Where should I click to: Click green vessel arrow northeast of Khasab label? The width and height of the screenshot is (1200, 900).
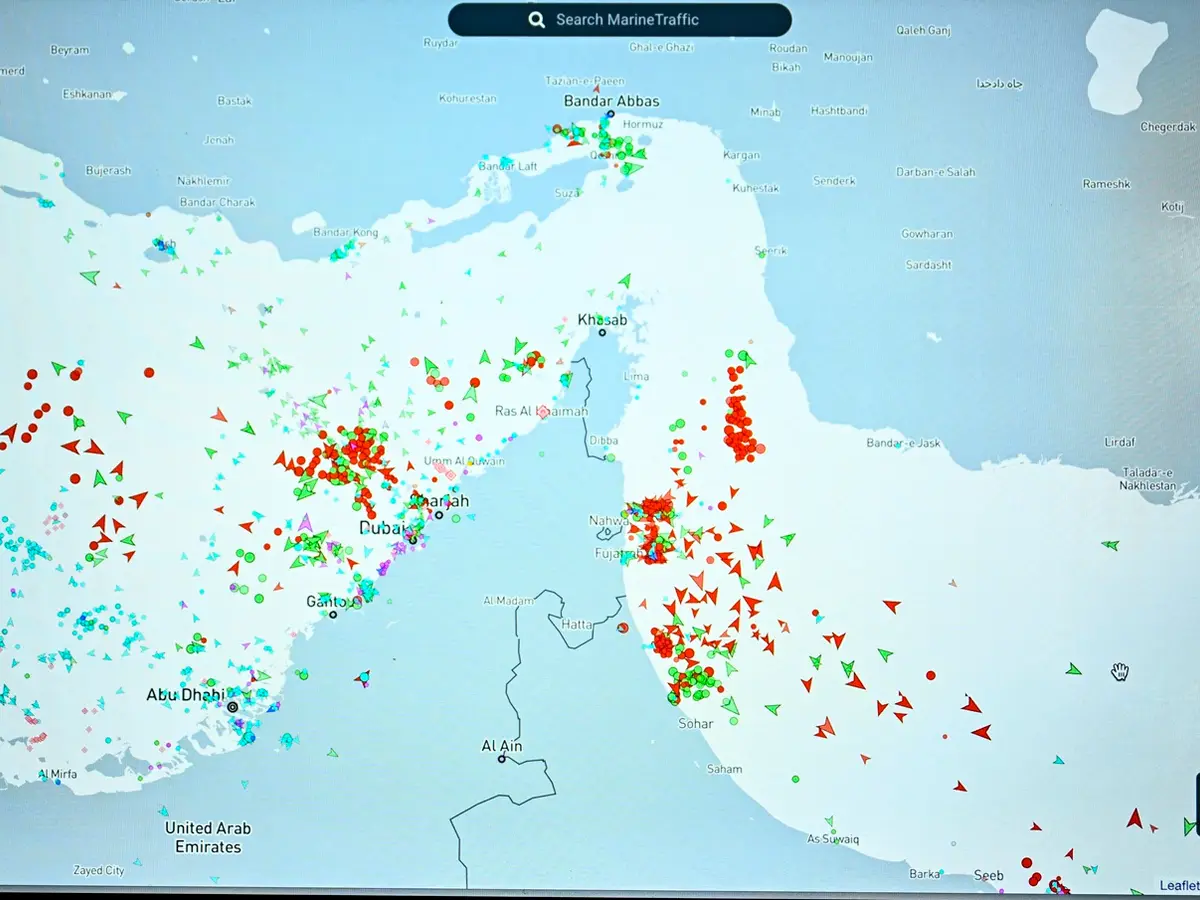[x=625, y=281]
